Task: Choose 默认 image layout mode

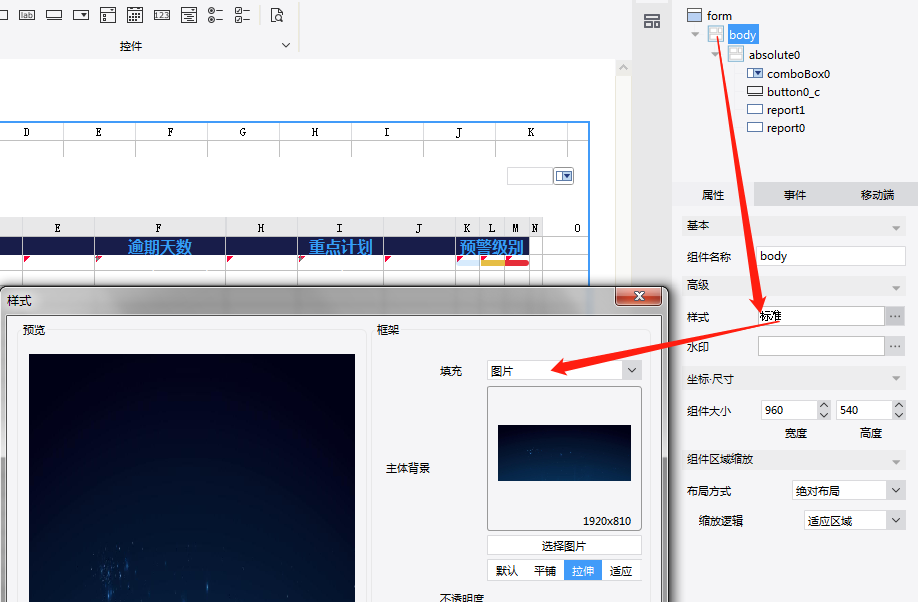Action: (506, 570)
